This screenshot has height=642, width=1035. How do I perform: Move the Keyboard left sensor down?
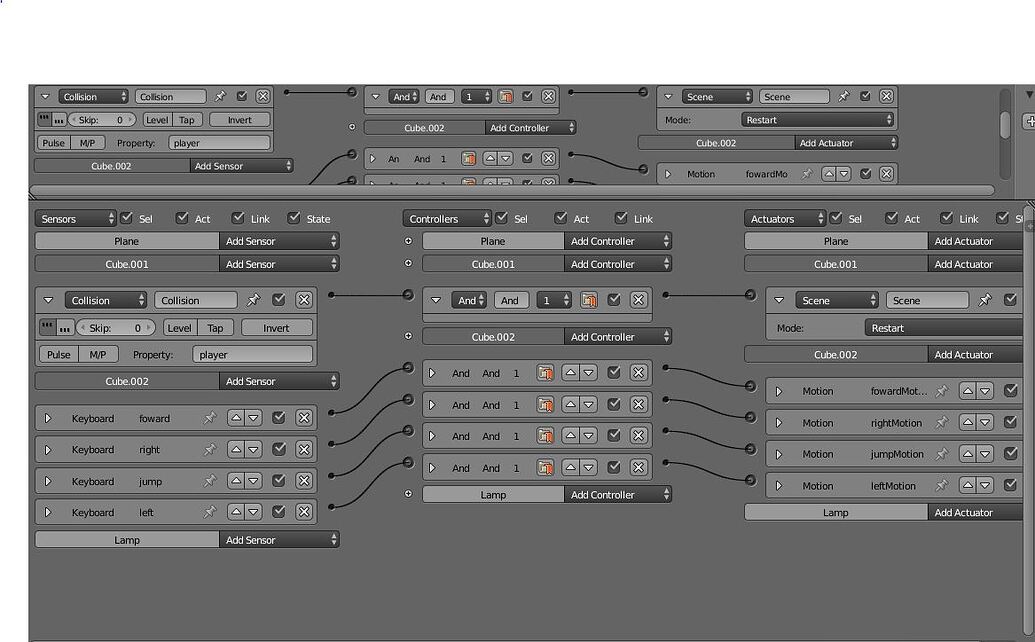pyautogui.click(x=253, y=512)
